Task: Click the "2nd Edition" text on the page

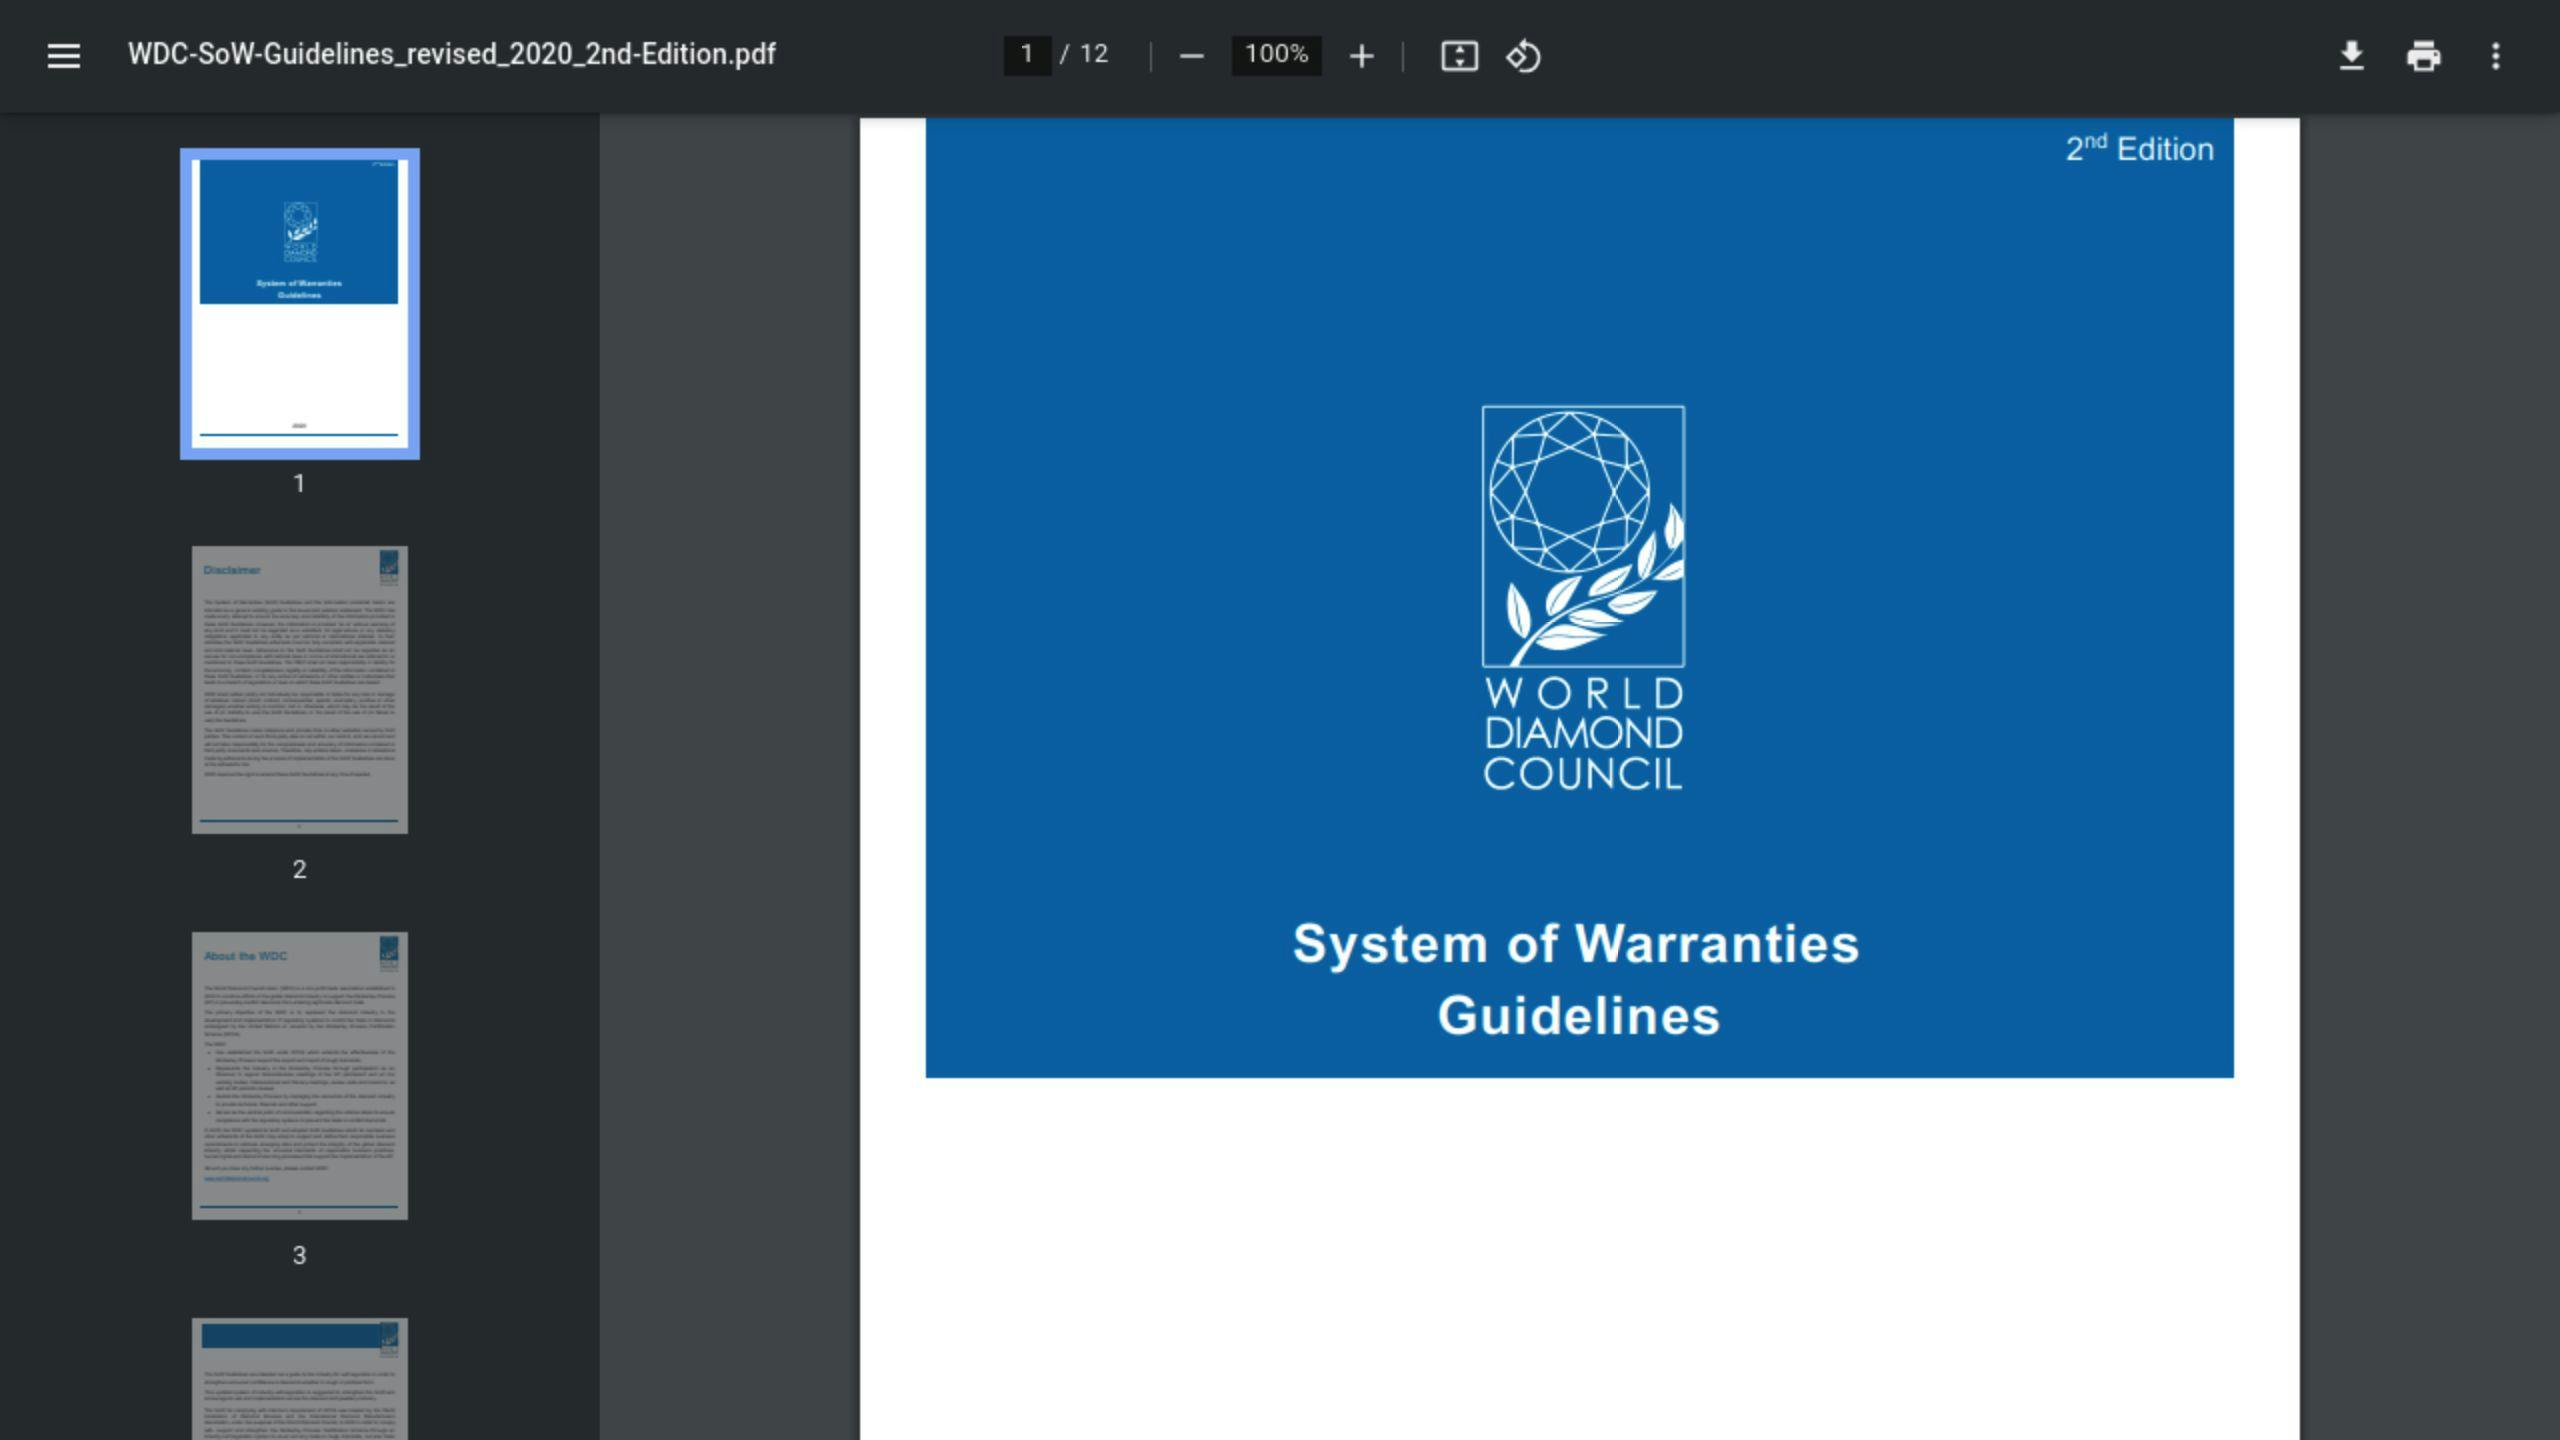Action: 2139,149
